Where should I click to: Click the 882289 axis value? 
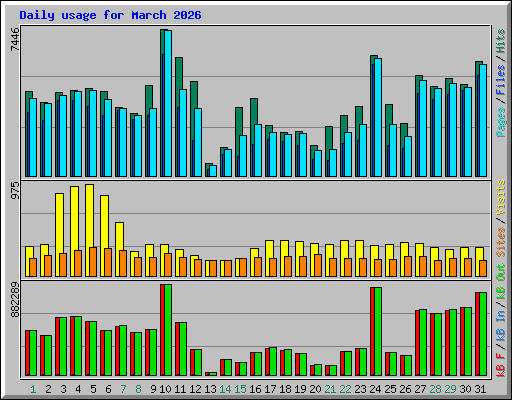tap(15, 300)
